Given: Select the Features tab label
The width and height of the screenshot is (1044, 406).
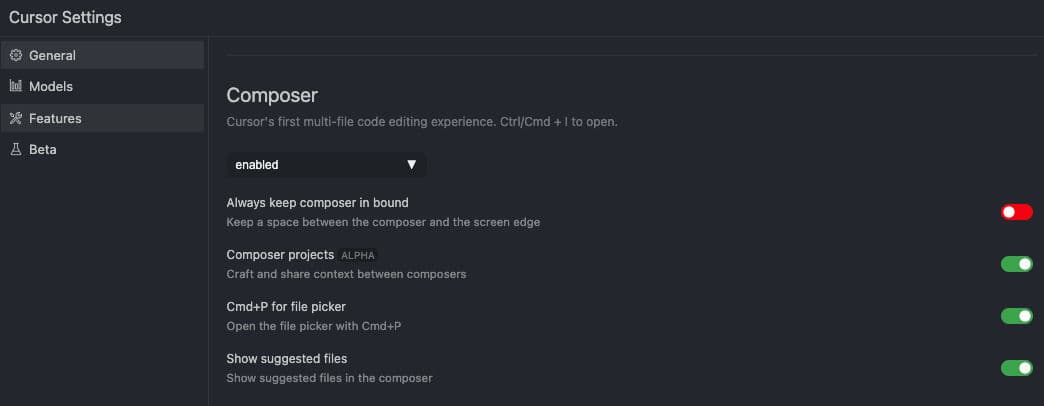Looking at the screenshot, I should pyautogui.click(x=55, y=119).
